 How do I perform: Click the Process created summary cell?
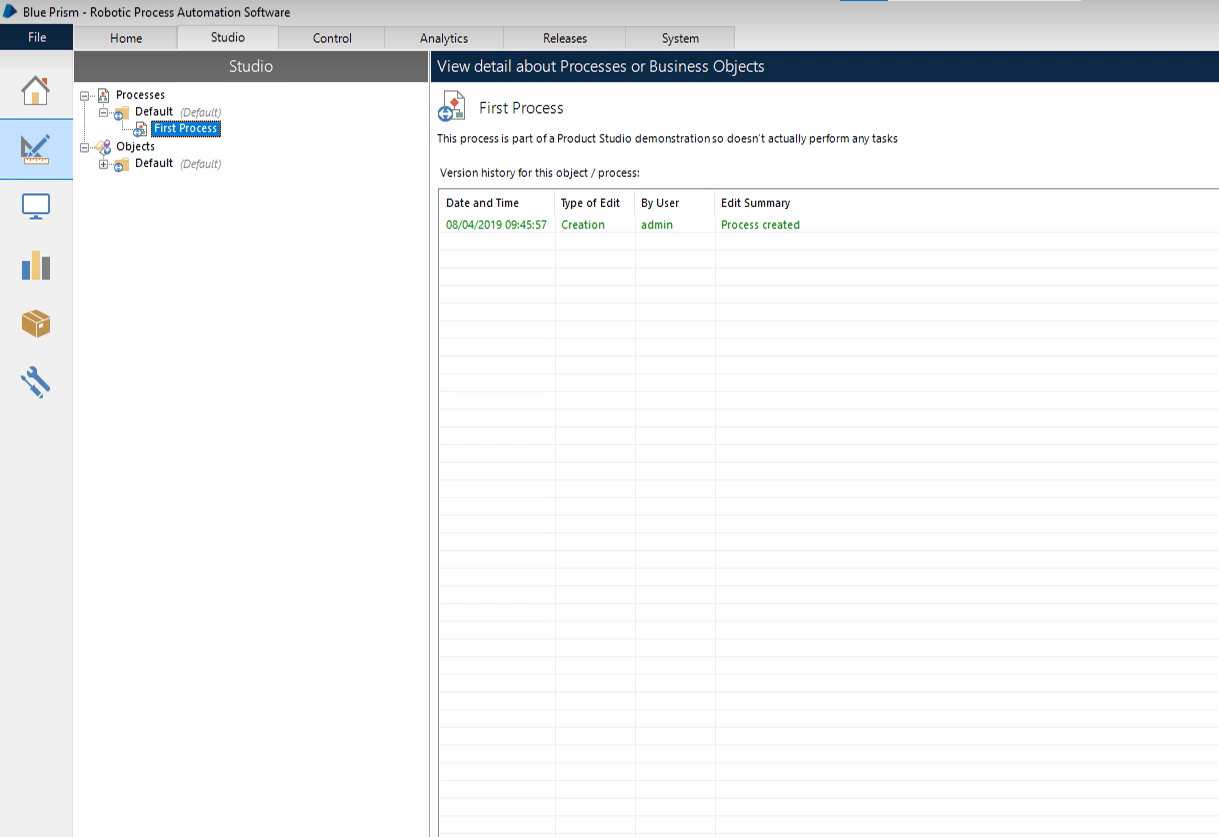point(760,225)
